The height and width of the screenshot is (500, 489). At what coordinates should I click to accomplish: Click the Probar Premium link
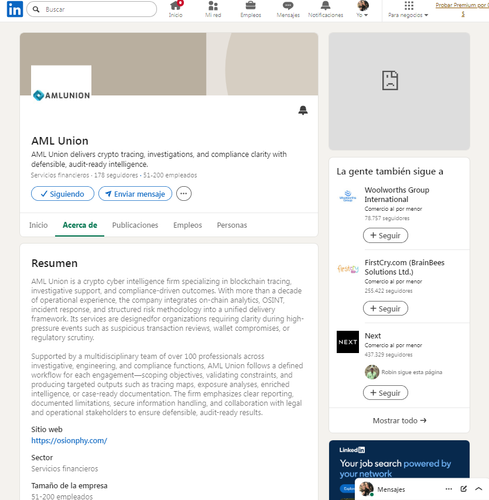point(462,9)
